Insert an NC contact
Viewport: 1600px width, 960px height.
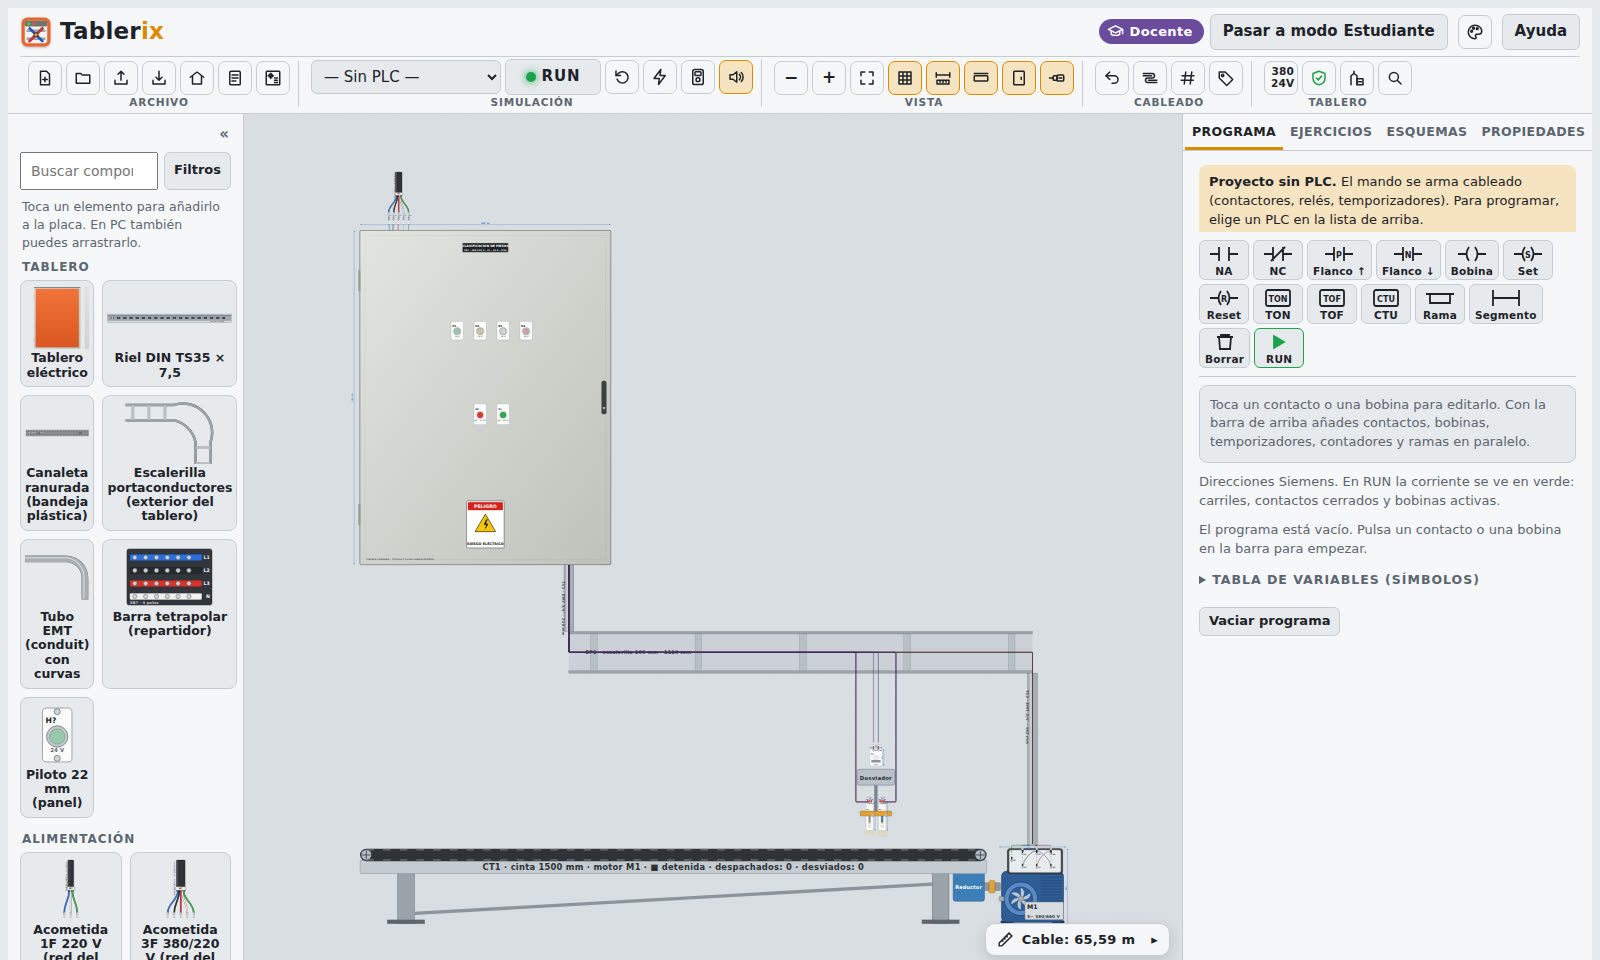(x=1278, y=260)
